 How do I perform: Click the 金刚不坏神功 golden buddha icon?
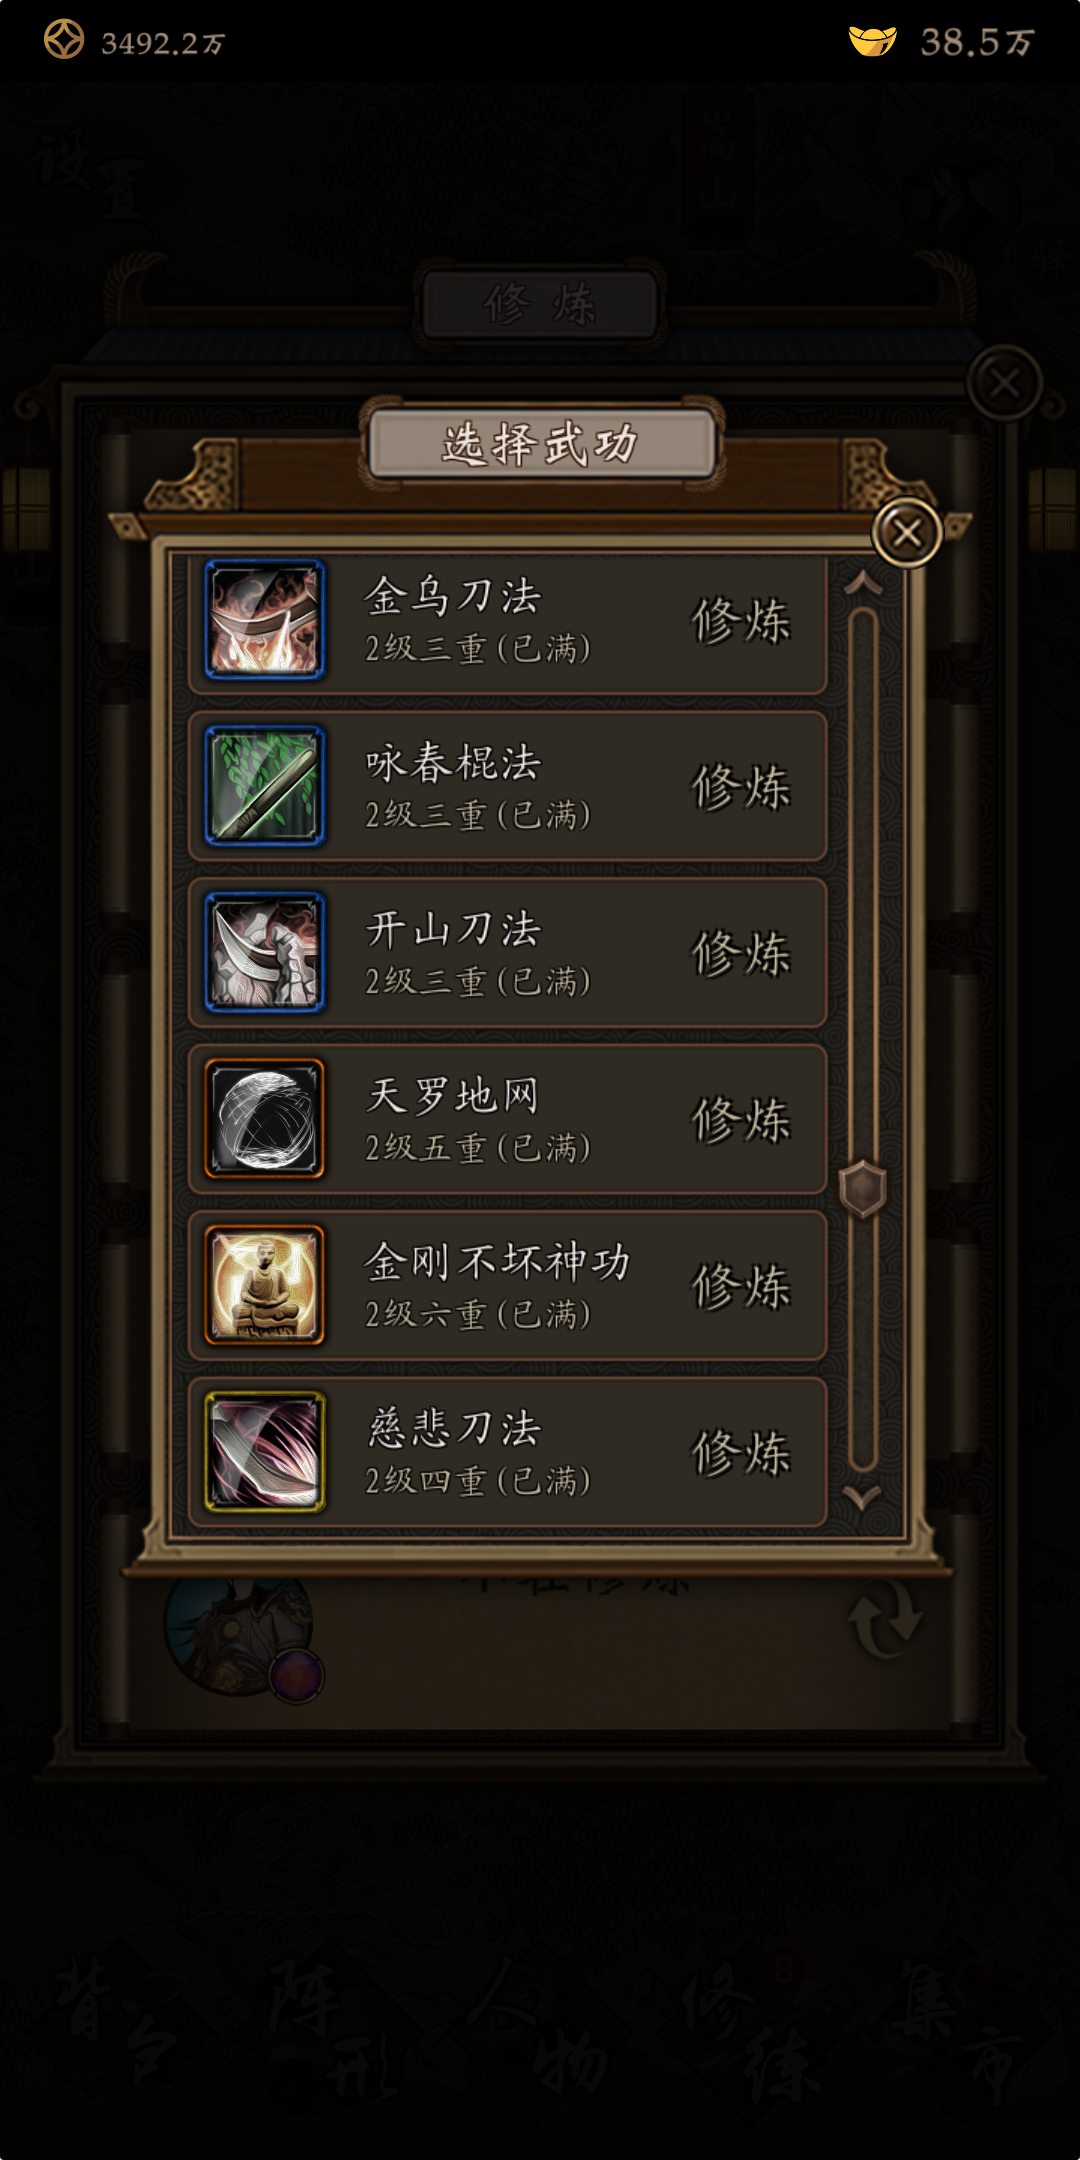[x=265, y=1285]
